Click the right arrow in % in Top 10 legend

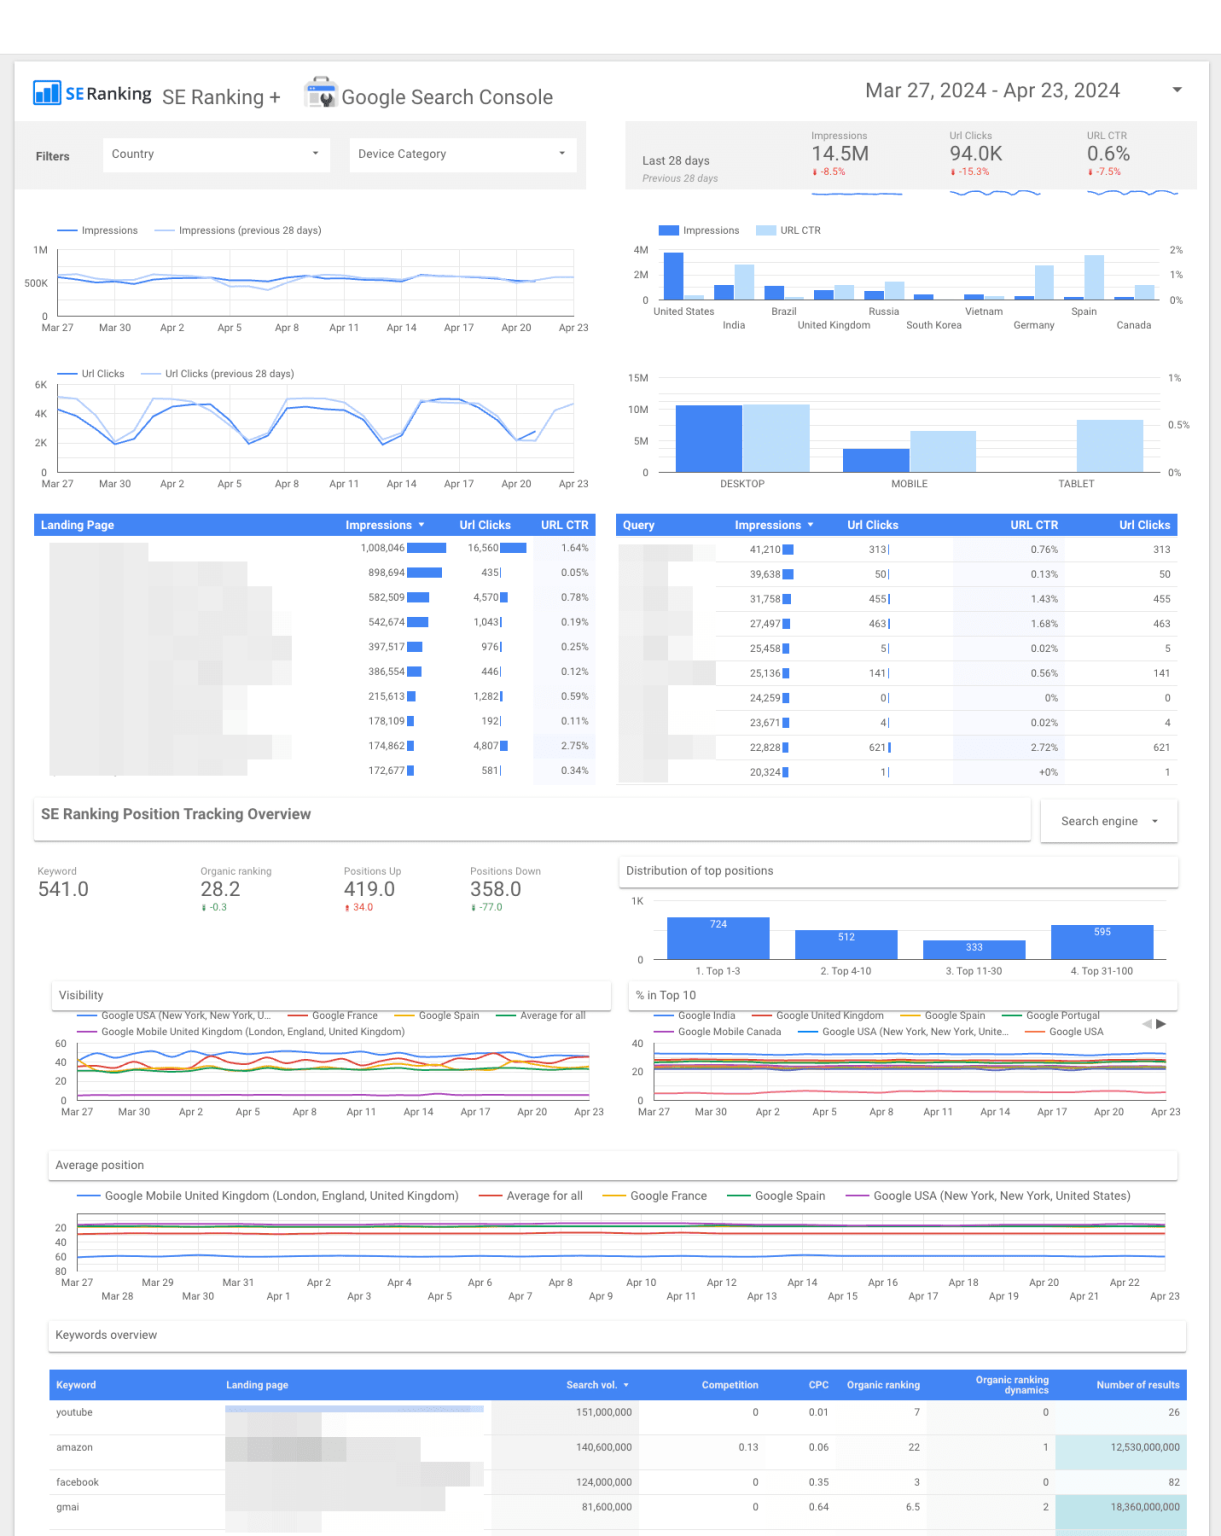click(1163, 1024)
